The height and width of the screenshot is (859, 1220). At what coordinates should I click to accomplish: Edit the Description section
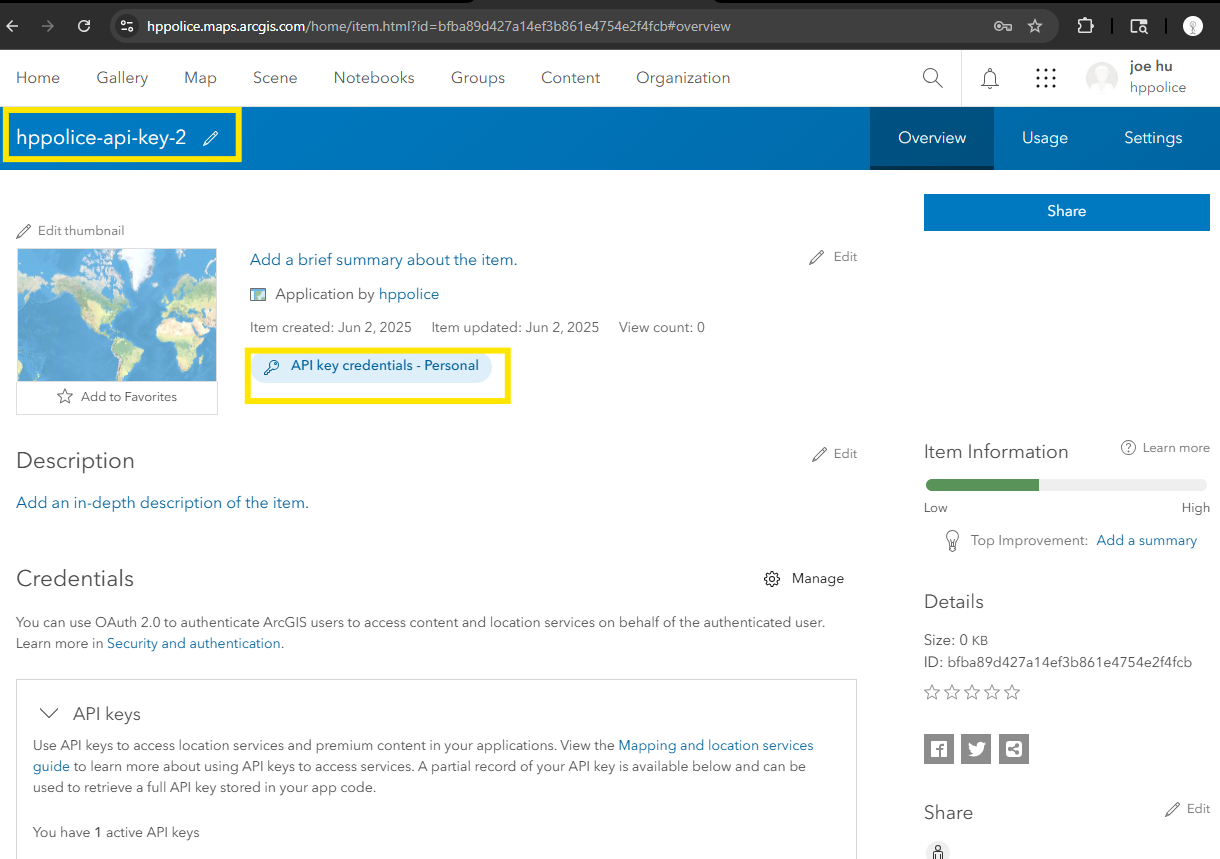point(833,454)
